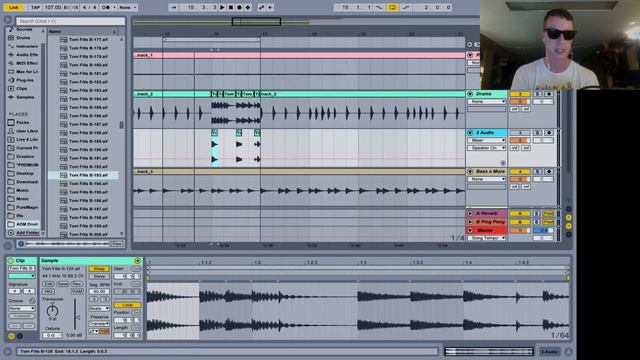Start playback with the Play button
The height and width of the screenshot is (360, 640).
(222, 7)
